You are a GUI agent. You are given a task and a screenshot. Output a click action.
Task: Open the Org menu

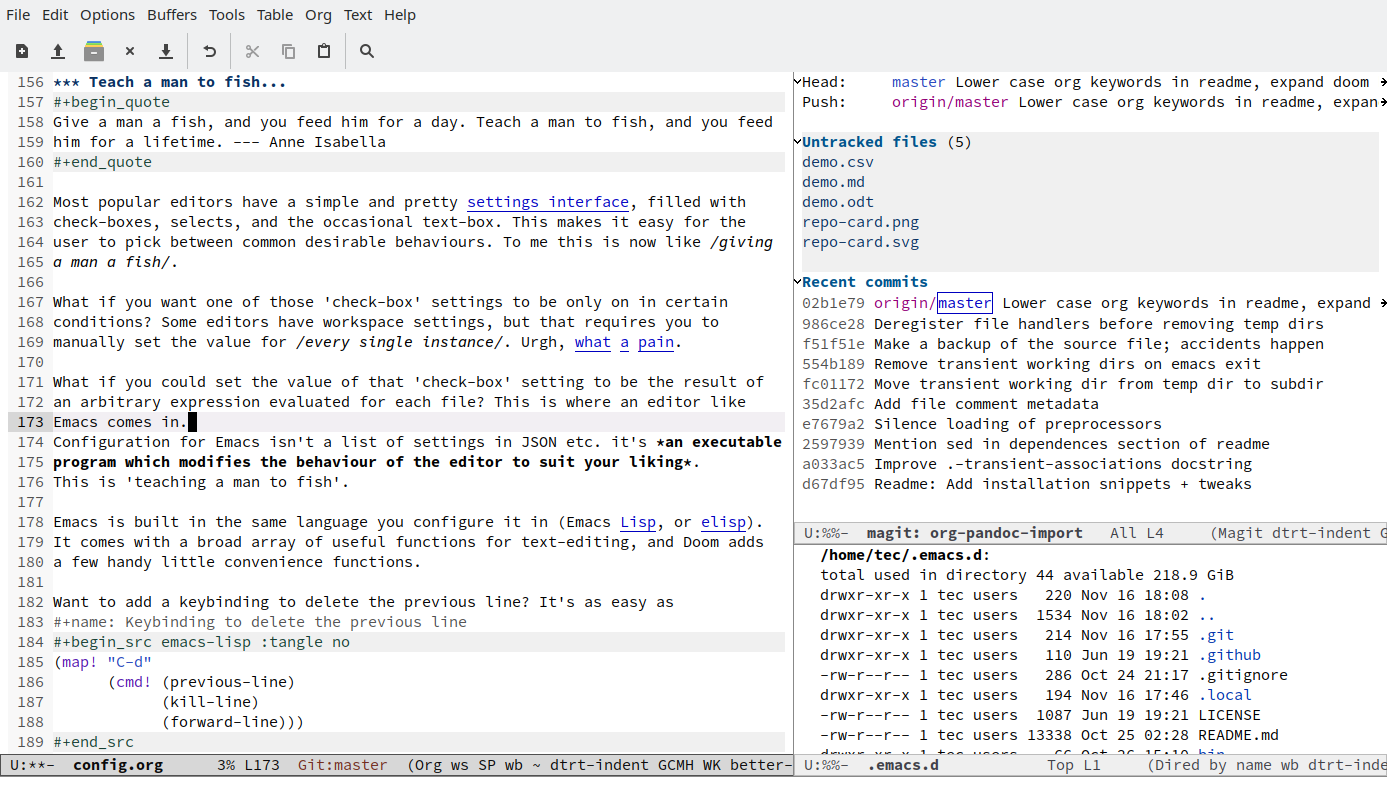[318, 14]
